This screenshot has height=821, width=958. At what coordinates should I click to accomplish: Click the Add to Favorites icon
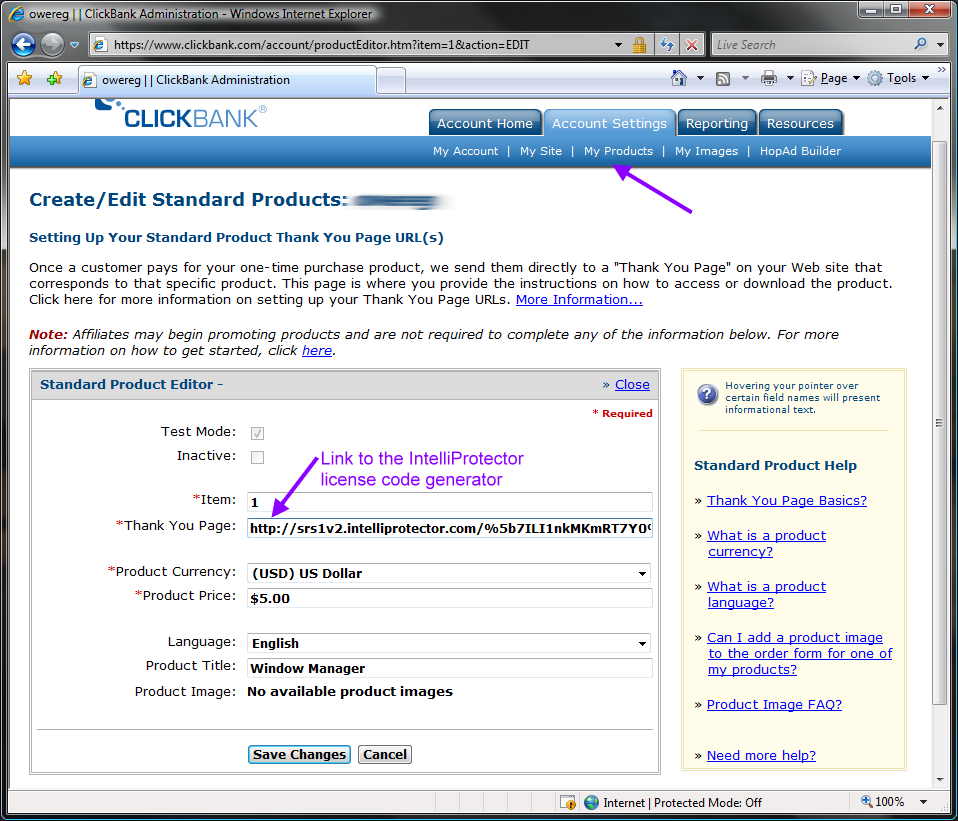54,78
